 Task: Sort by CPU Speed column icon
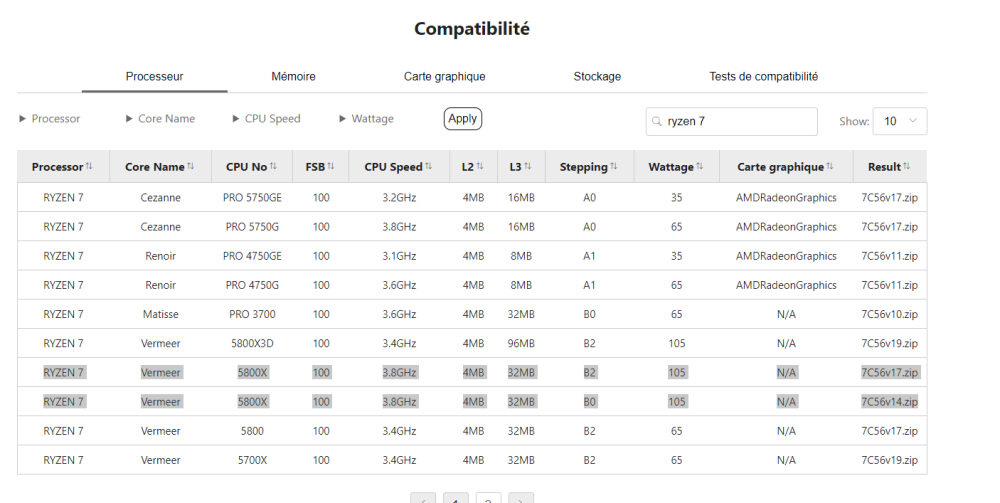(429, 167)
